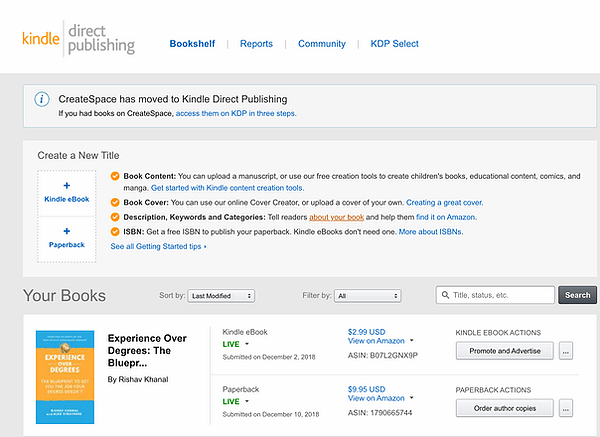This screenshot has width=600, height=437.
Task: Click the 'By Rishav Khanal' author text
Action: (x=138, y=379)
